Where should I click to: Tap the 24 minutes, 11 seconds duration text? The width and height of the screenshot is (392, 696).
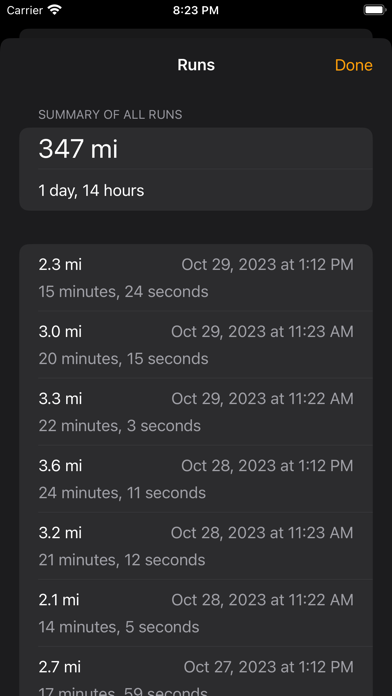pyautogui.click(x=122, y=493)
